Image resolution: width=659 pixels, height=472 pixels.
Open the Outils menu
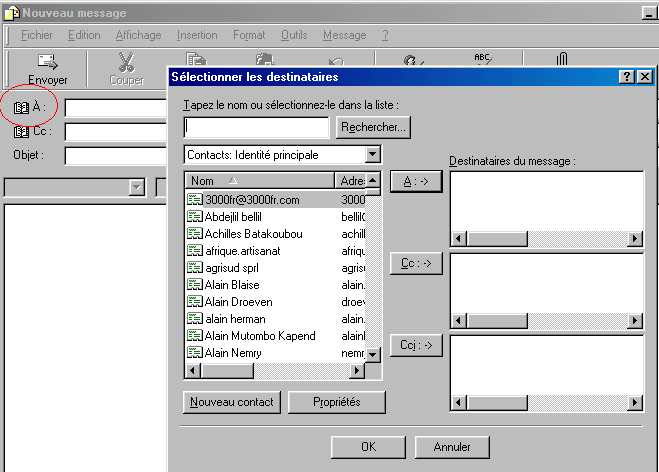(x=294, y=35)
